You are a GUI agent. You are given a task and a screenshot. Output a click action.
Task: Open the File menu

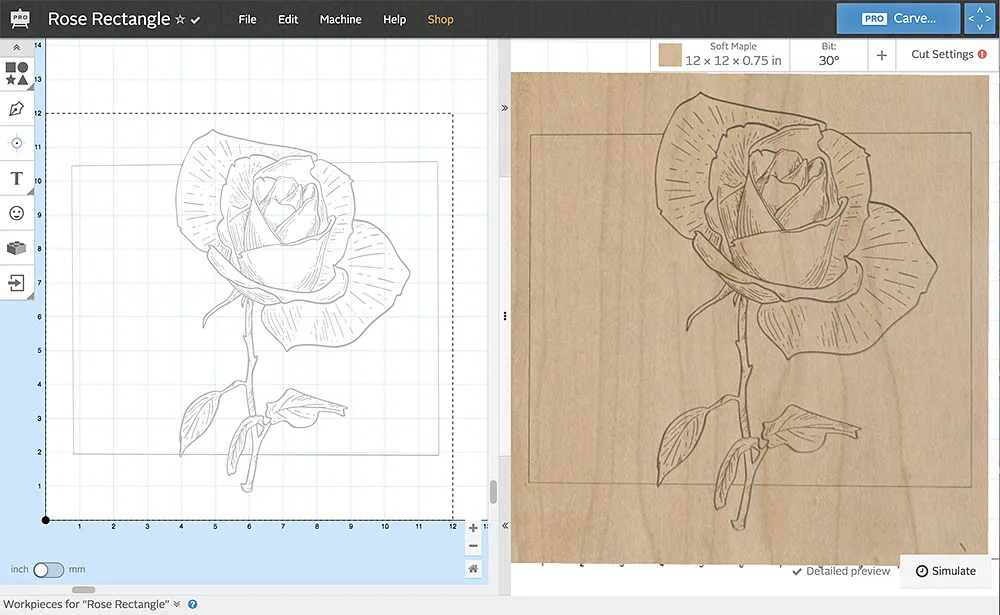pos(247,20)
